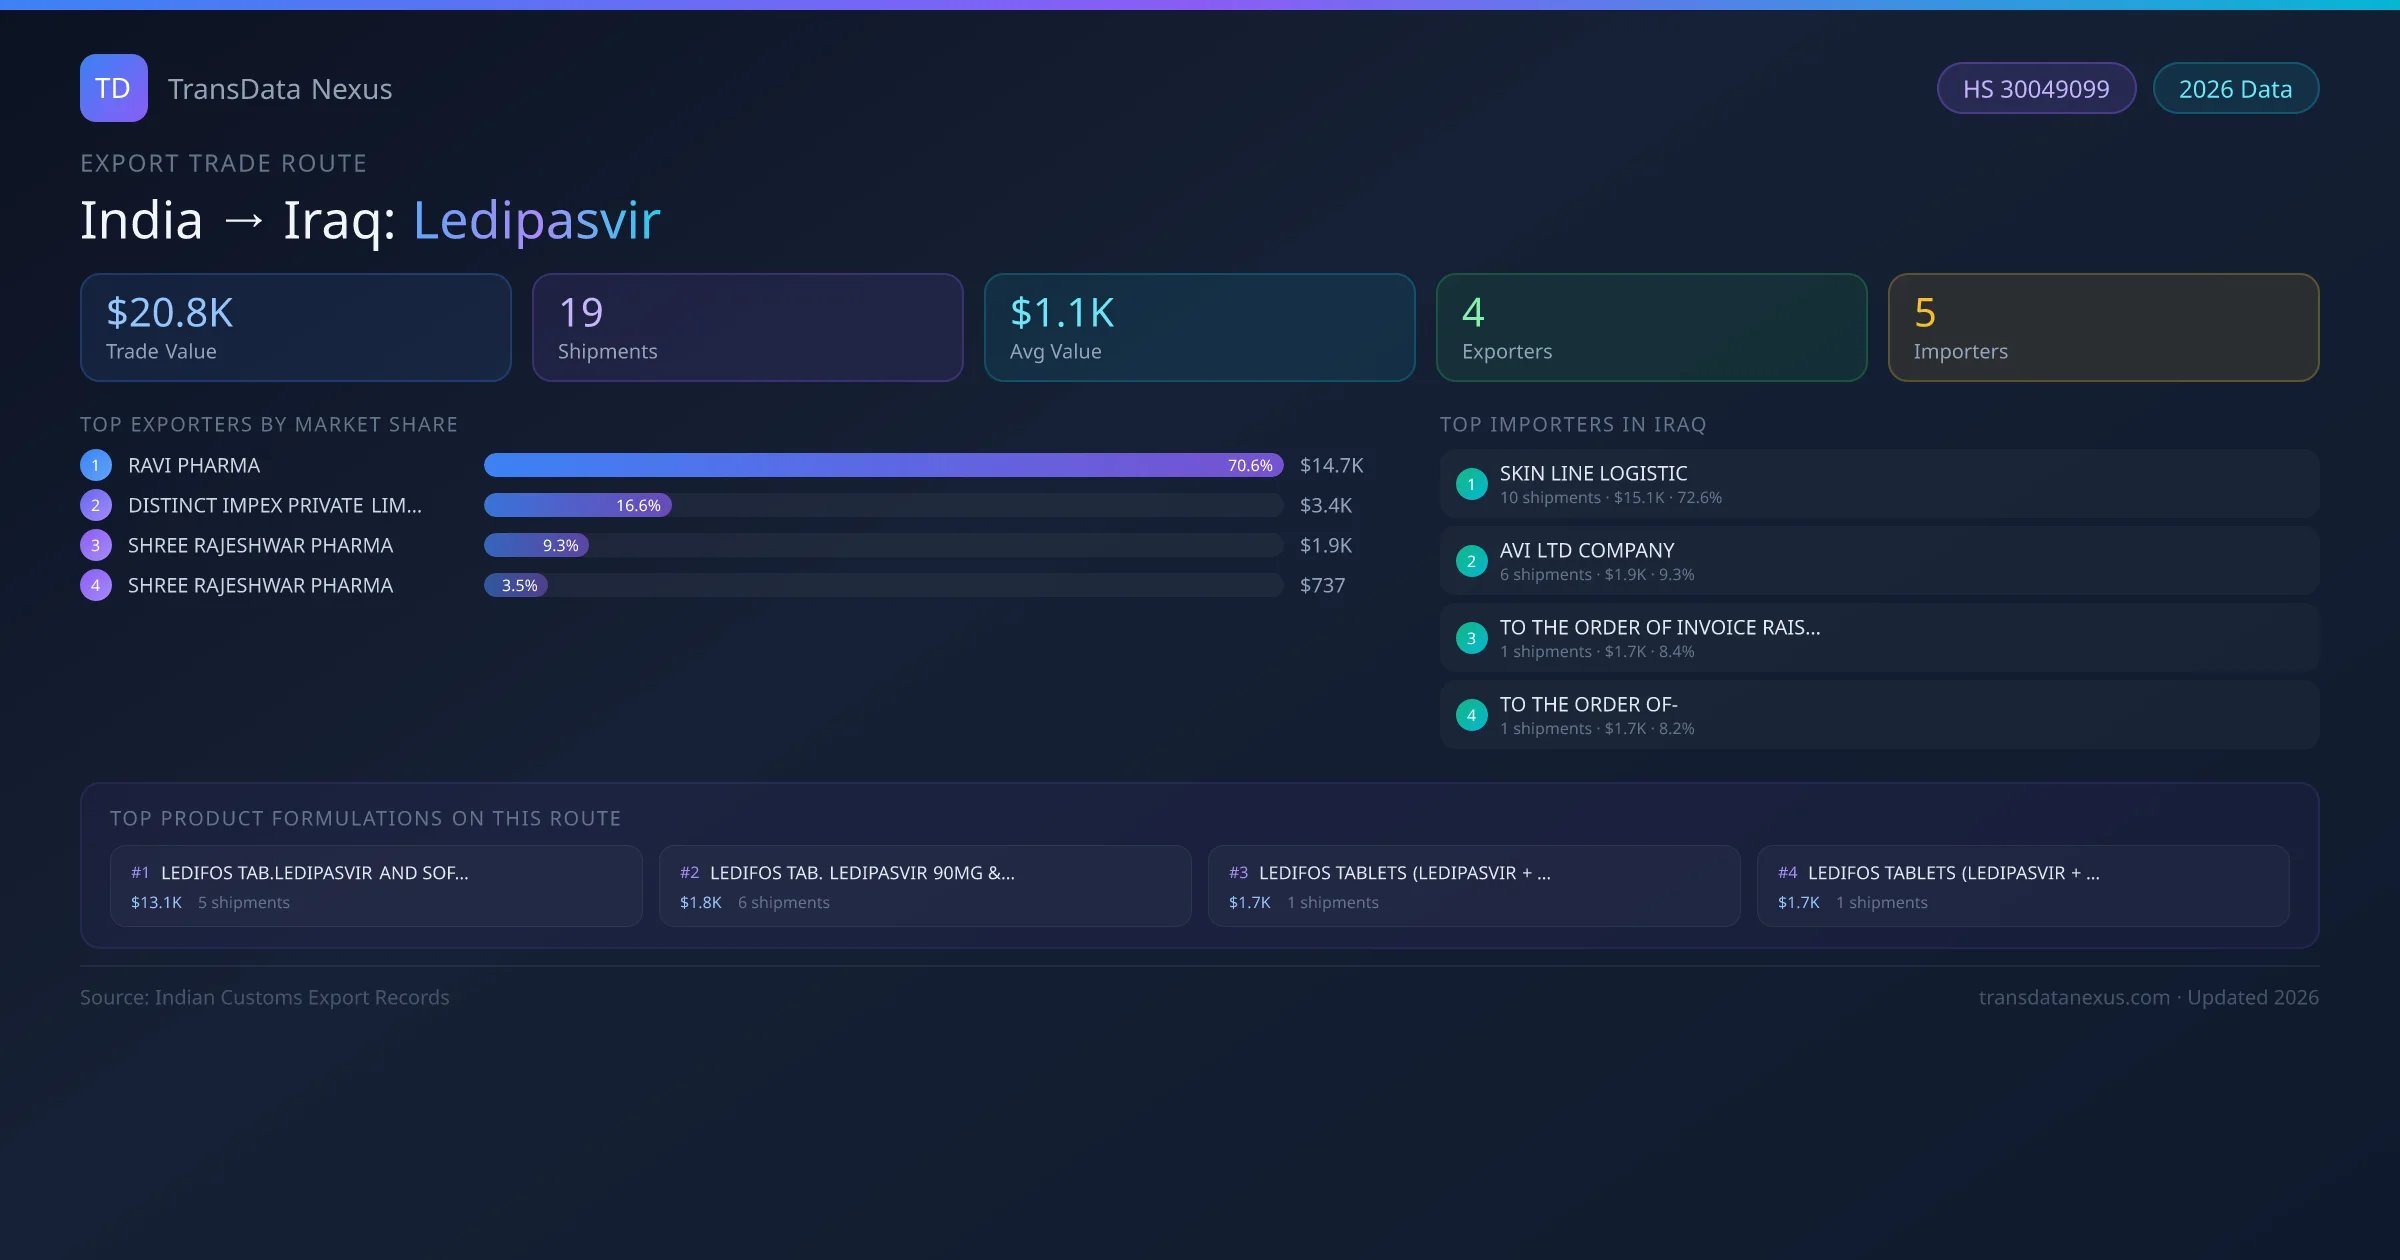
Task: Select the 5 Importers card
Action: (x=2103, y=328)
